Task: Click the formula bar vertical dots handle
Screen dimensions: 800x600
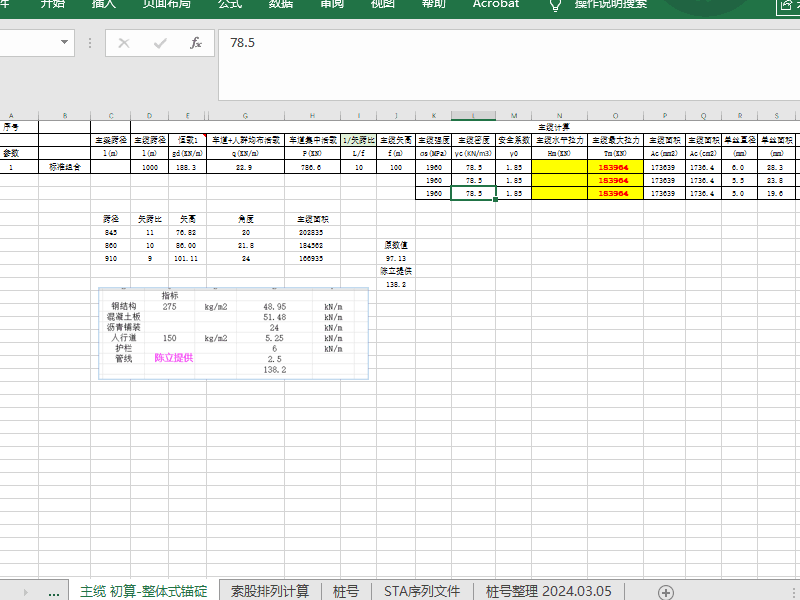Action: coord(90,43)
